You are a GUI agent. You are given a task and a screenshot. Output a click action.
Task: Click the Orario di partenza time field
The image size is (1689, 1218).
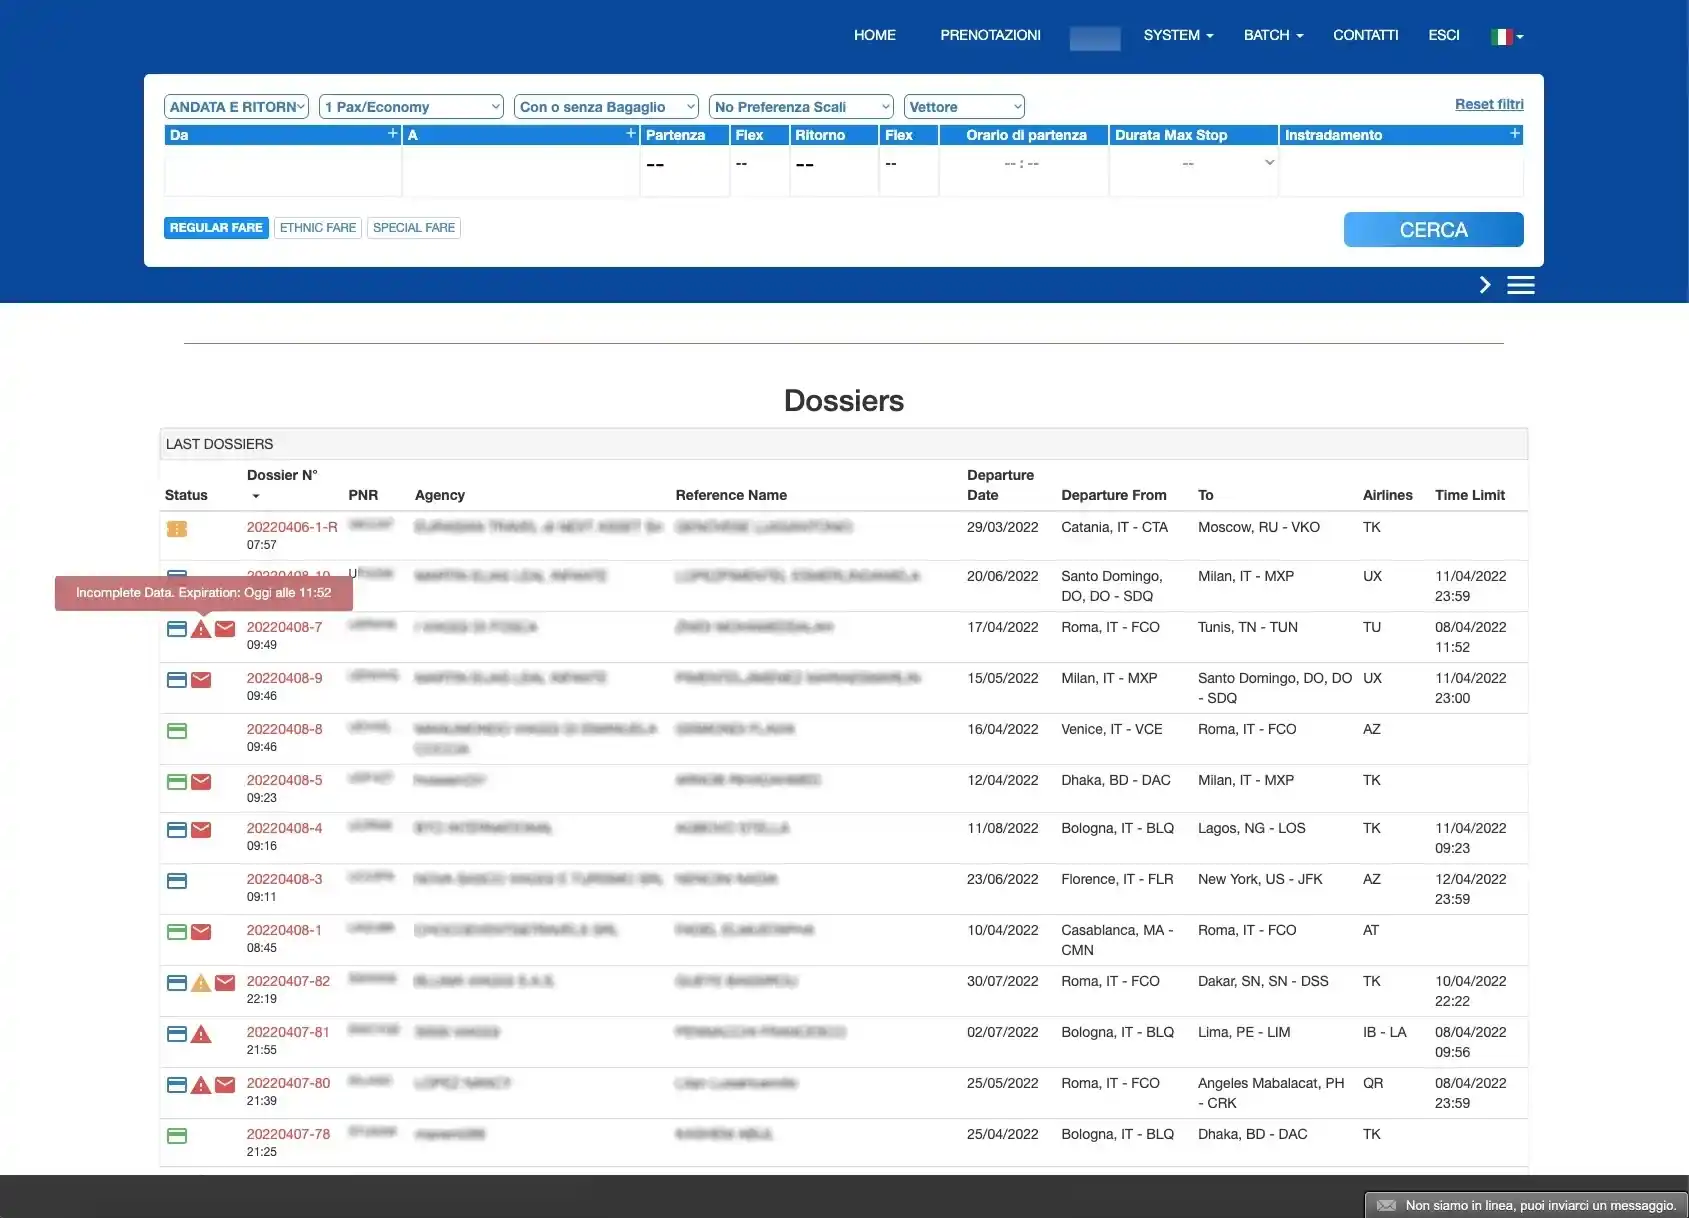[1022, 164]
